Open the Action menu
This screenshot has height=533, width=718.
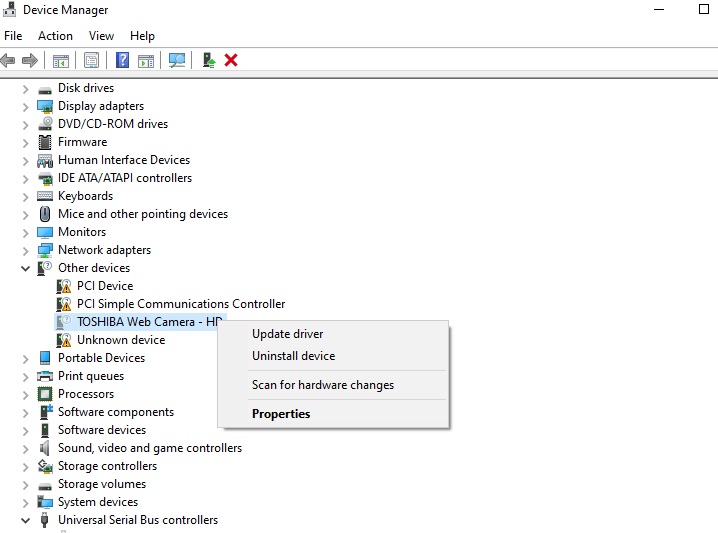click(x=55, y=36)
